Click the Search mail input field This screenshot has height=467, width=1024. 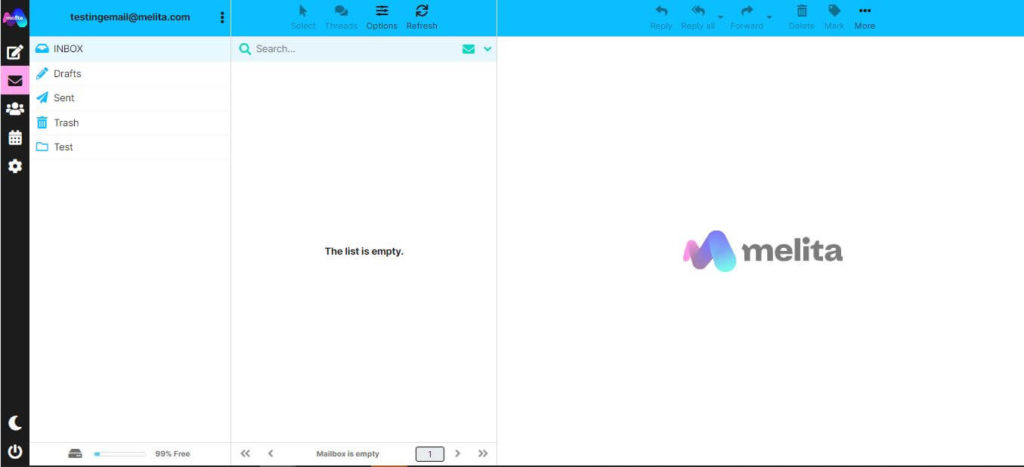click(350, 49)
